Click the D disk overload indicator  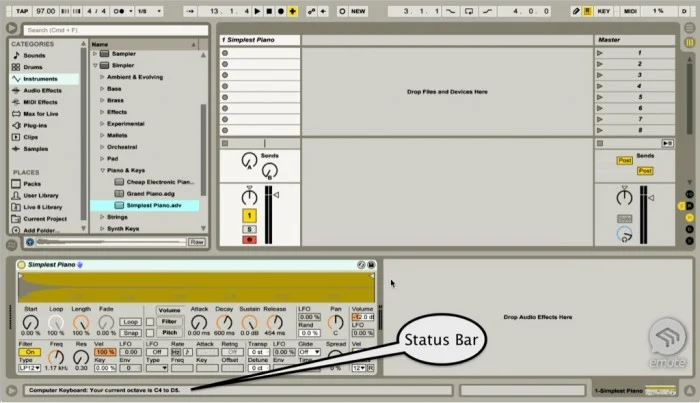(684, 11)
